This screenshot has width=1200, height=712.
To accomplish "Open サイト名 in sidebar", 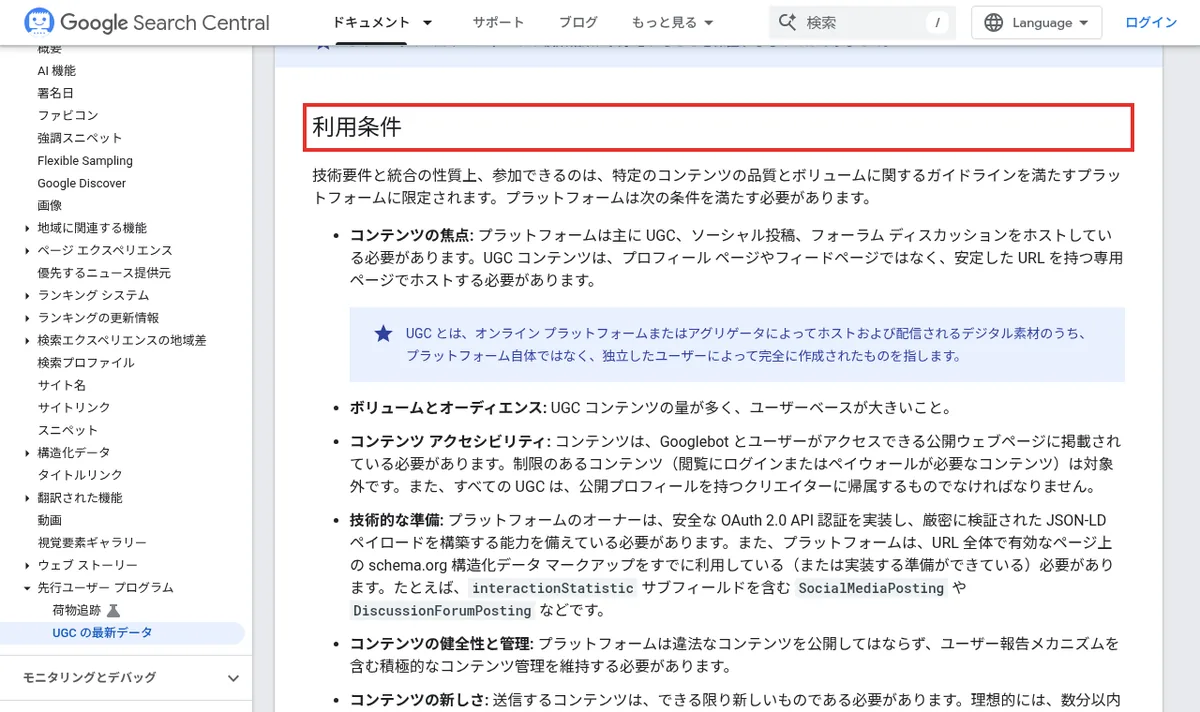I will point(62,385).
